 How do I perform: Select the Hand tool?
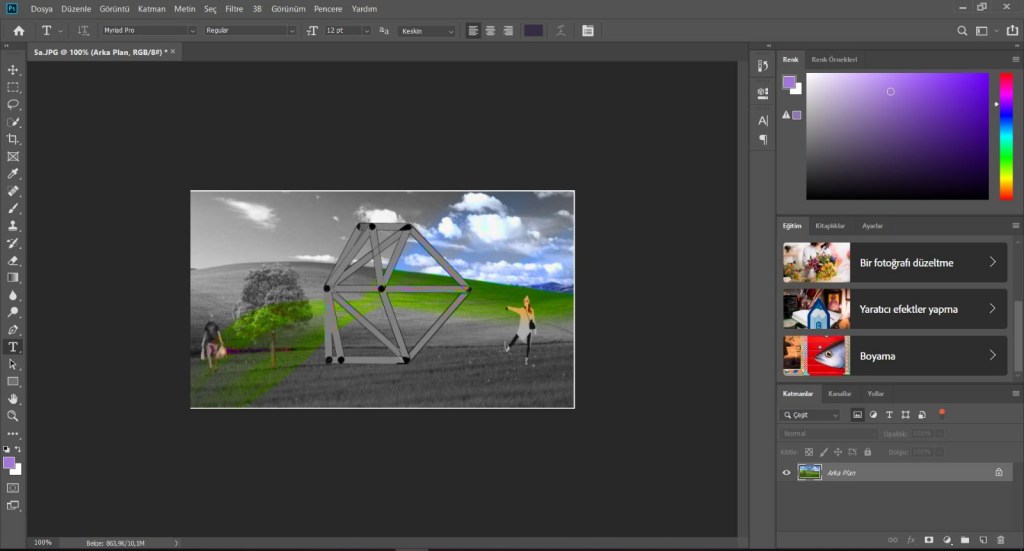click(x=13, y=398)
